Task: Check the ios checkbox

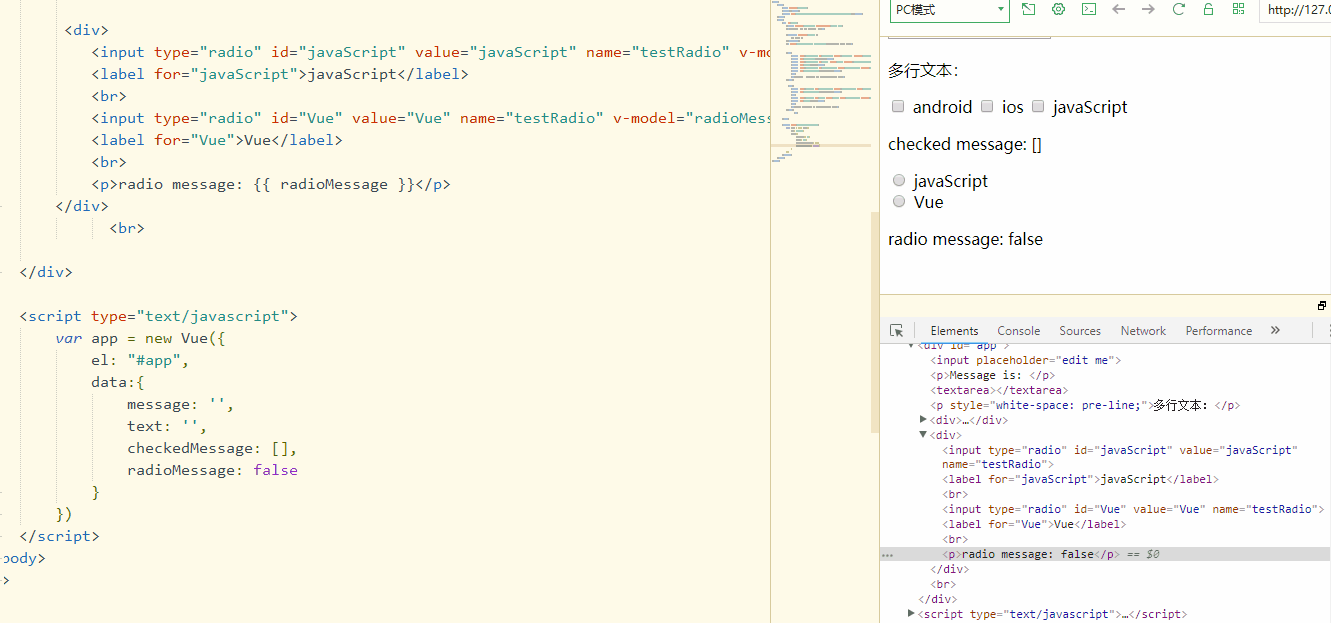Action: click(987, 106)
